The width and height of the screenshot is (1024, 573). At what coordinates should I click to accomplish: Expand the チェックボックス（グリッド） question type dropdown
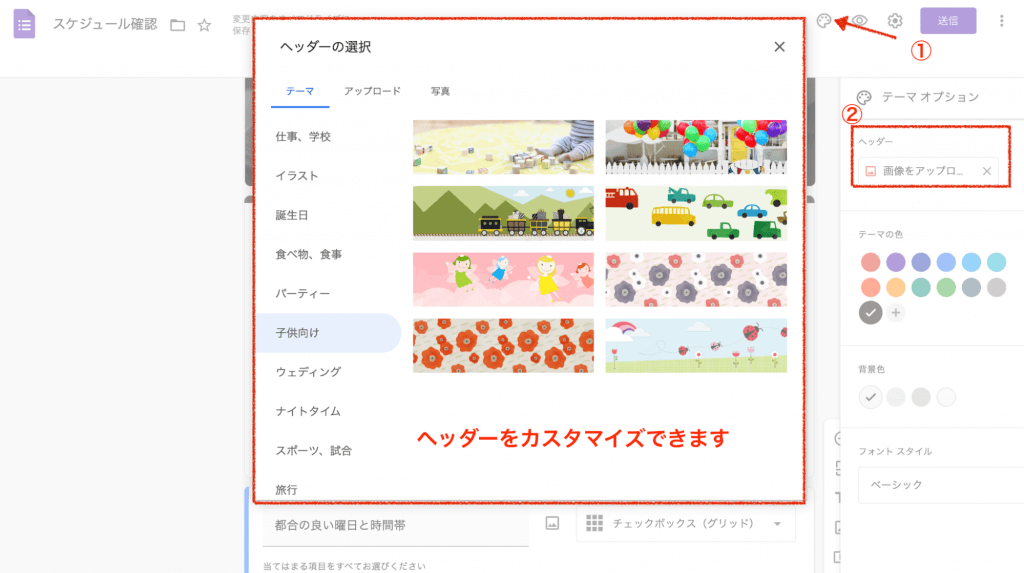(x=685, y=523)
